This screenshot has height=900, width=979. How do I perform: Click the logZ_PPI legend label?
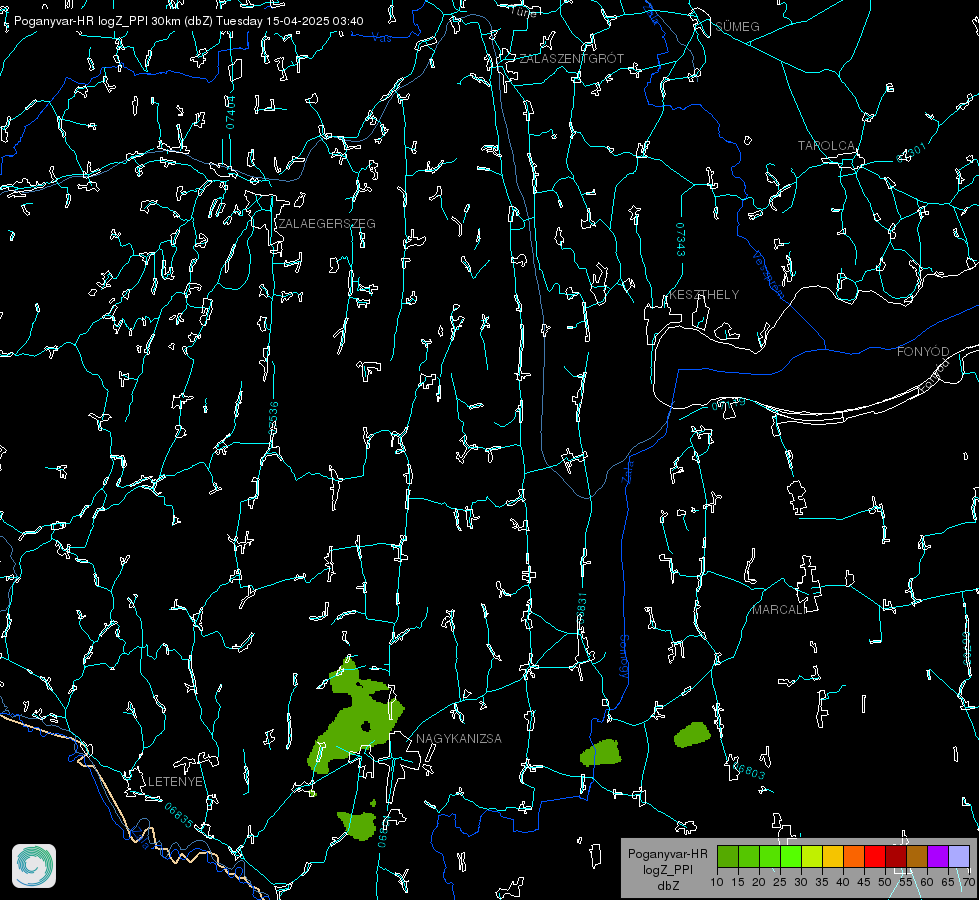667,869
